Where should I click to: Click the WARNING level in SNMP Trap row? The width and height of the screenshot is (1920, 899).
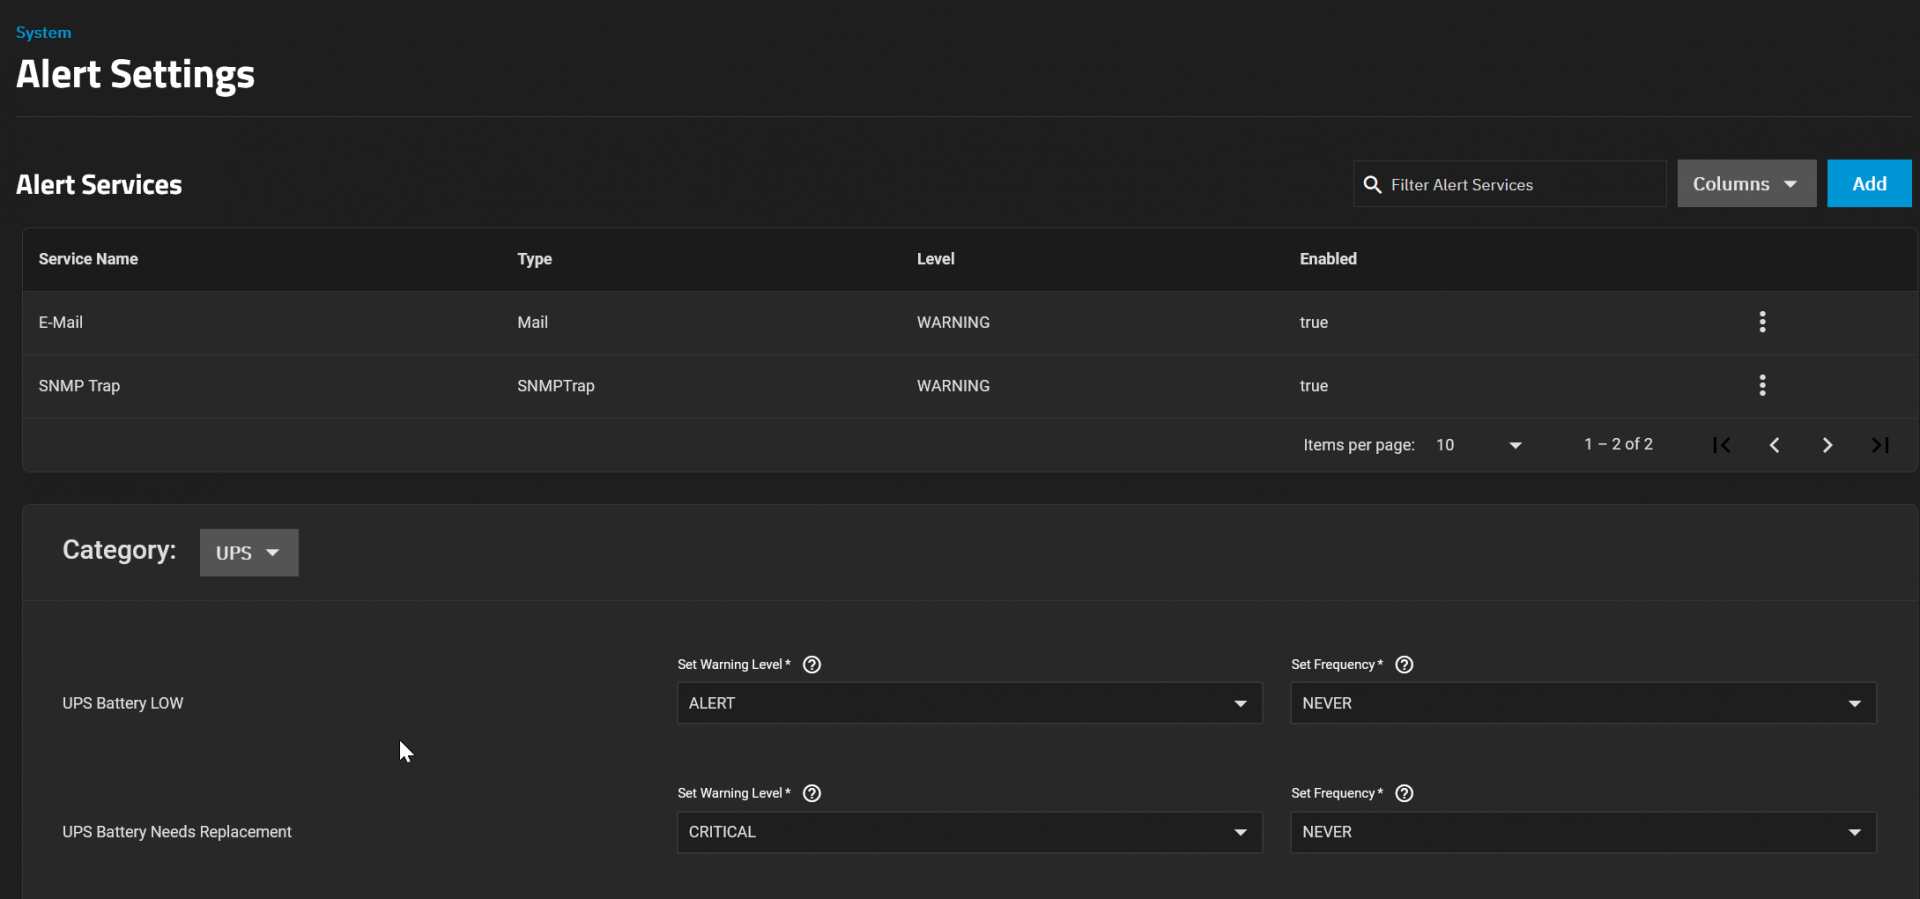tap(953, 386)
